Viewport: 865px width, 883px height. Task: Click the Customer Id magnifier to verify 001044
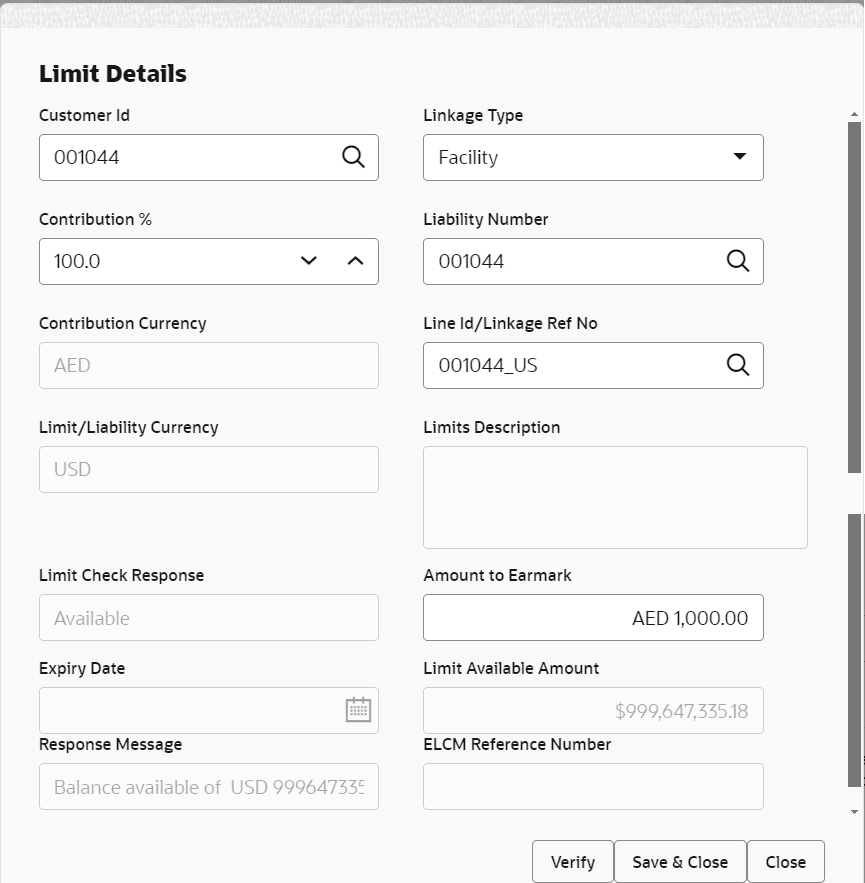coord(353,157)
